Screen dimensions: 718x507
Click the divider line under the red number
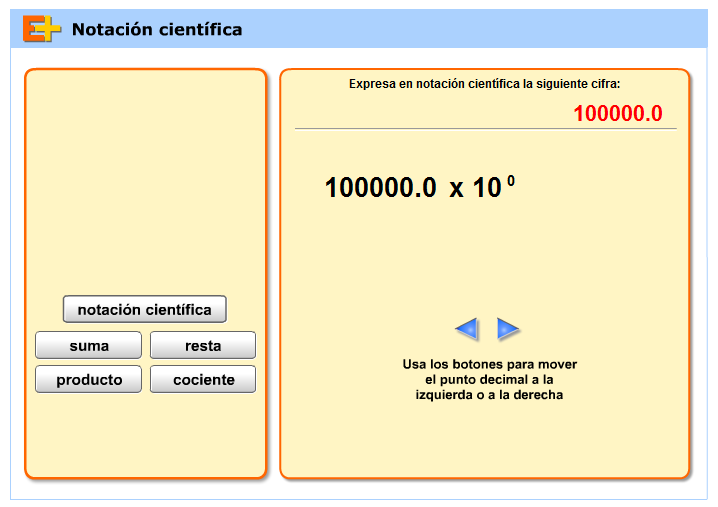tap(485, 129)
